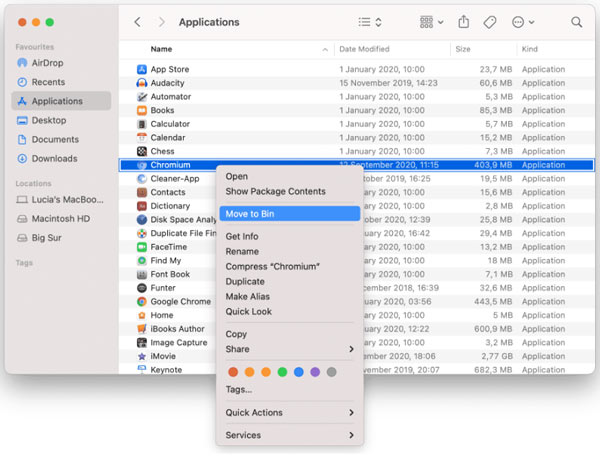600x457 pixels.
Task: Select Lucia's MacBook location
Action: (60, 199)
